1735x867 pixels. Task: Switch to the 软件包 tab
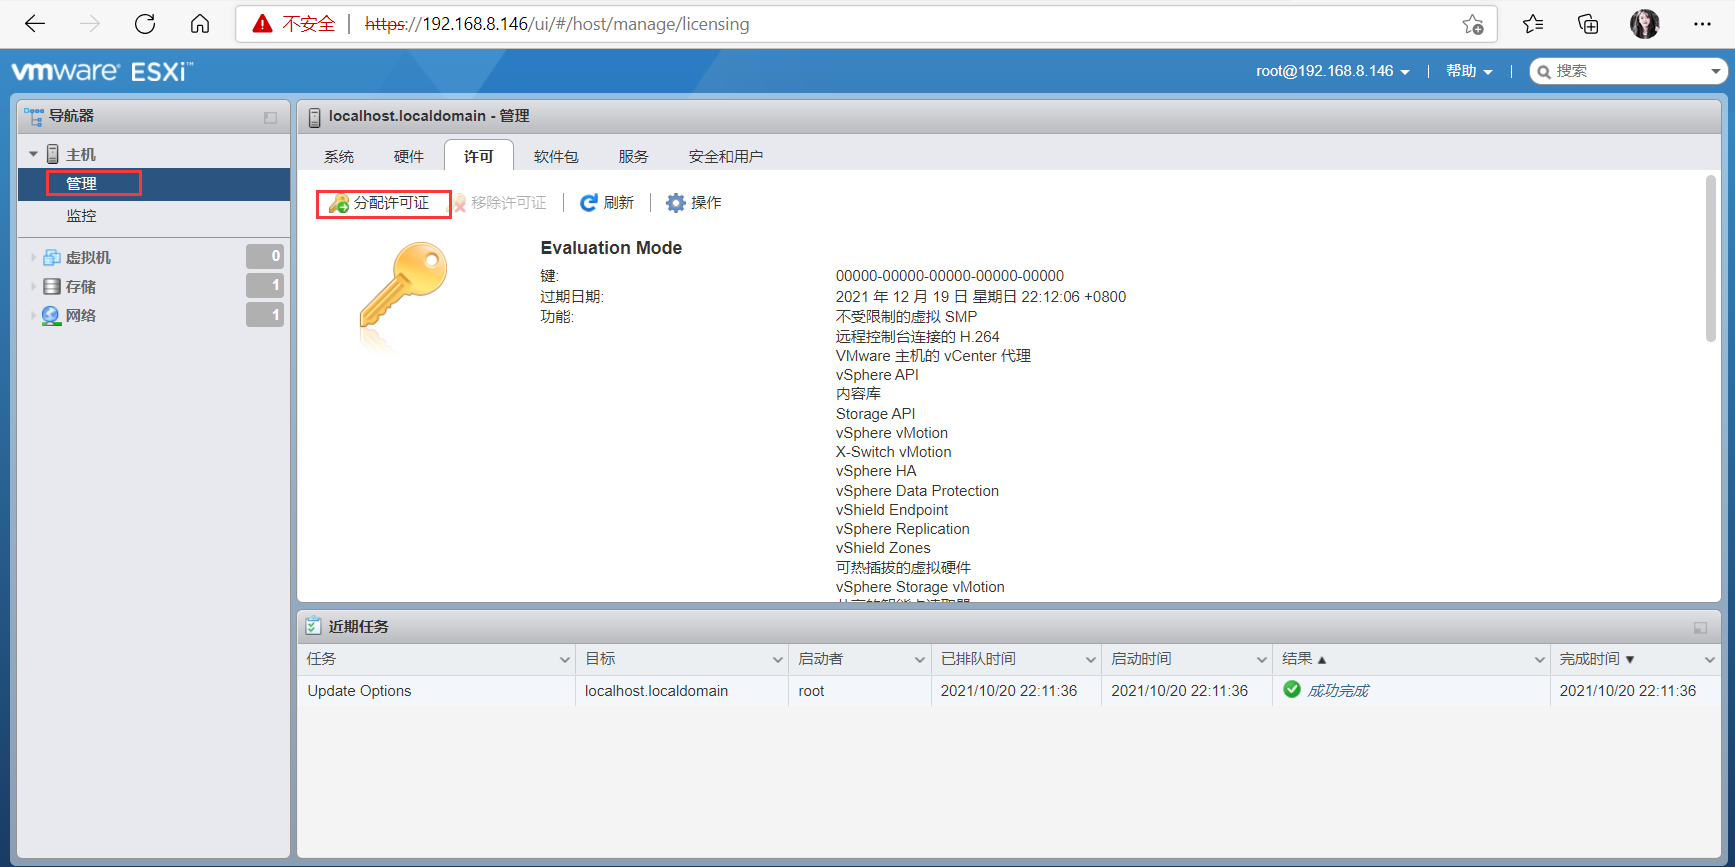pos(556,156)
